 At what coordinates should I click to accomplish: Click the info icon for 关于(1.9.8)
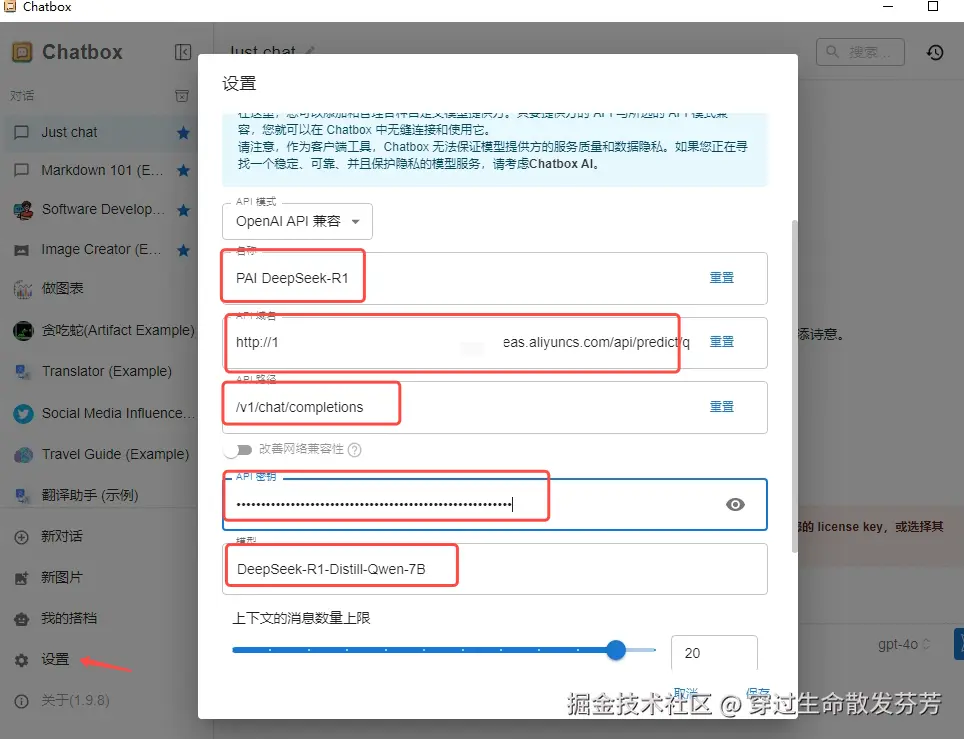coord(22,701)
